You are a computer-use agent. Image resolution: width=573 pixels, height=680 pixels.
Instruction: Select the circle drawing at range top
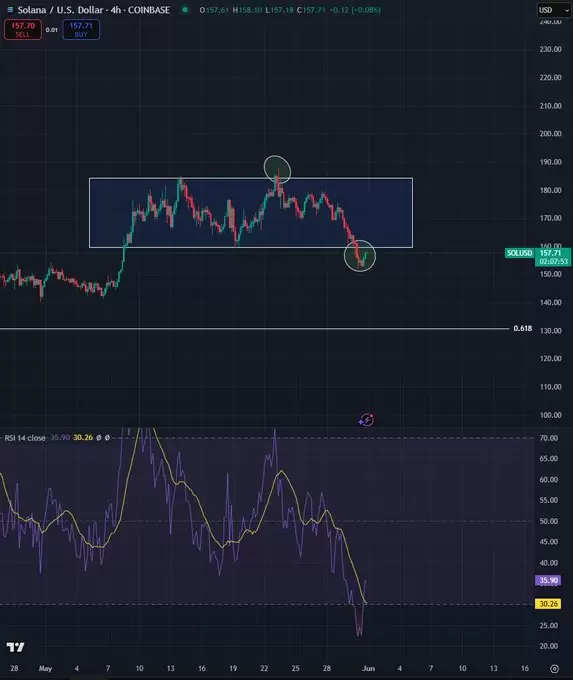(277, 168)
